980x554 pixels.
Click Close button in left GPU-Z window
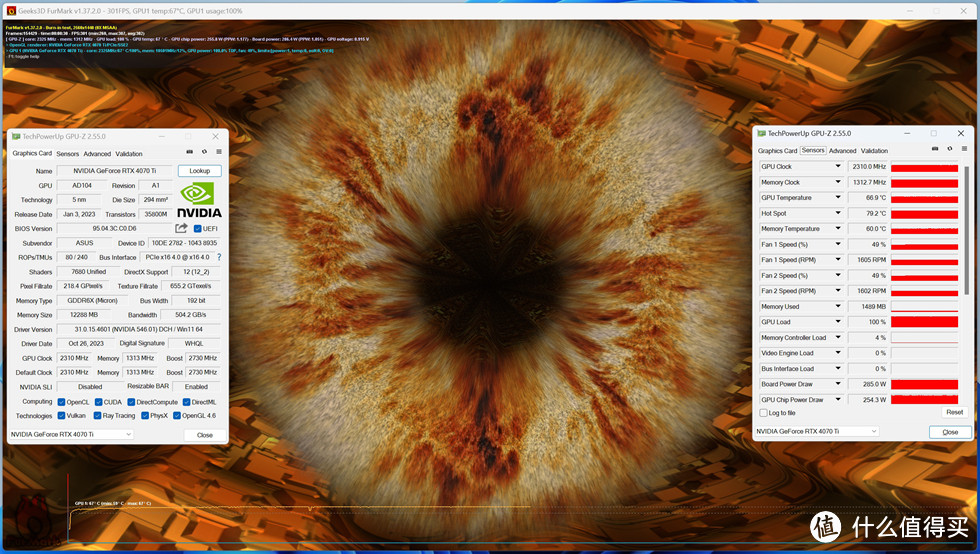point(204,435)
